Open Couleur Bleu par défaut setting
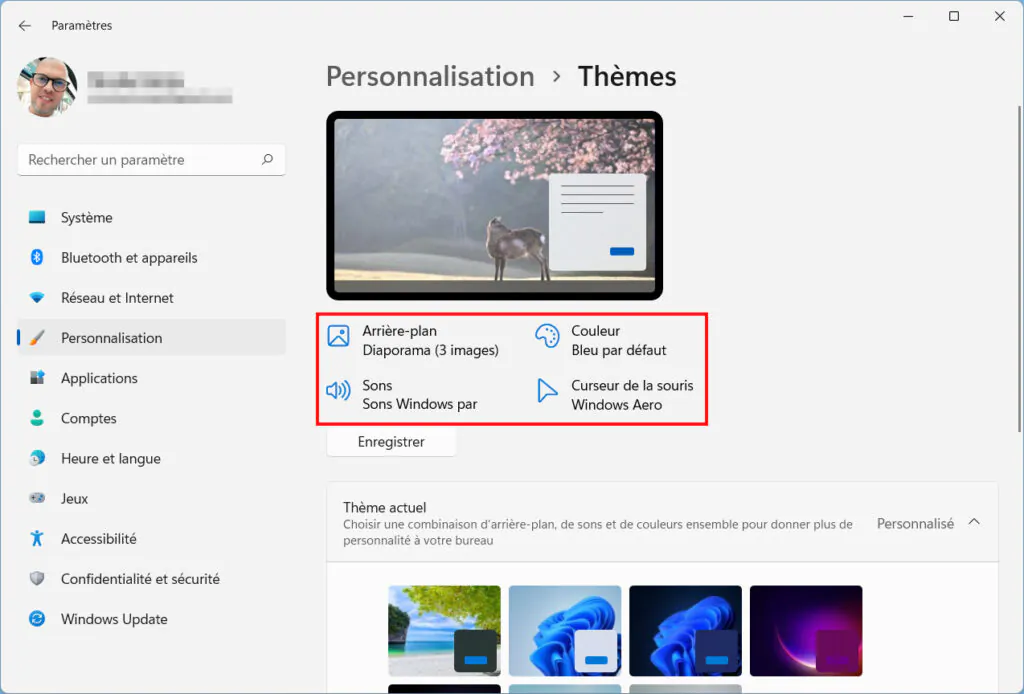Viewport: 1024px width, 694px height. click(601, 340)
